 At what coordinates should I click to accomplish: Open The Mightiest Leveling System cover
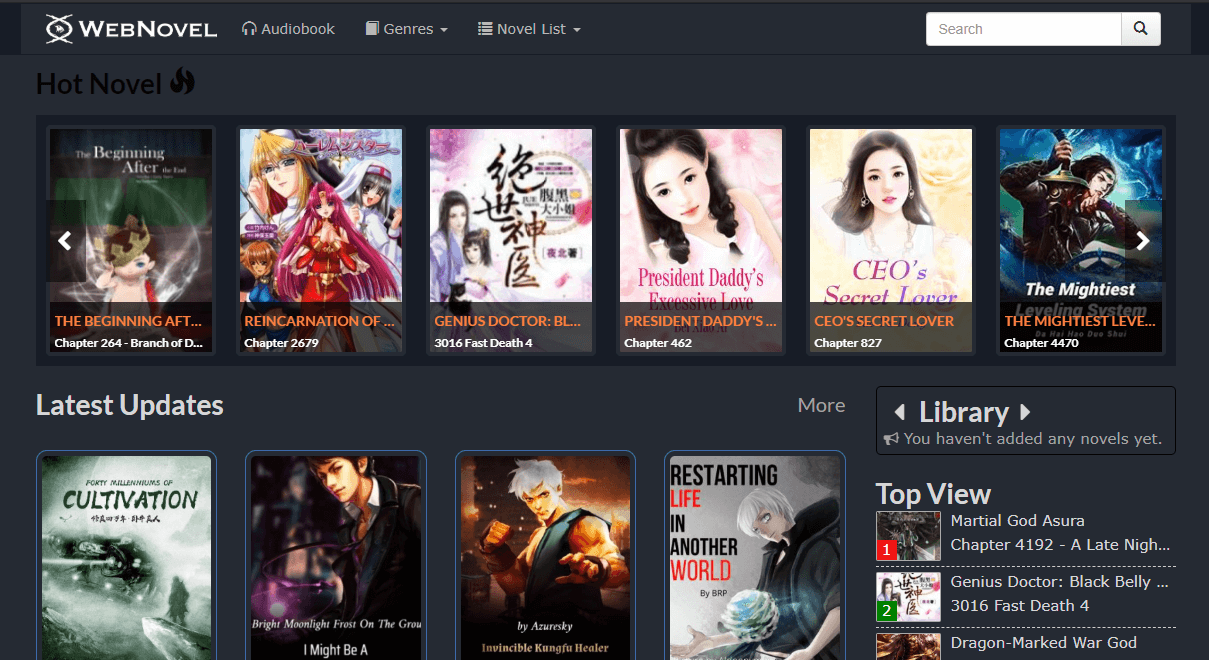[1081, 240]
